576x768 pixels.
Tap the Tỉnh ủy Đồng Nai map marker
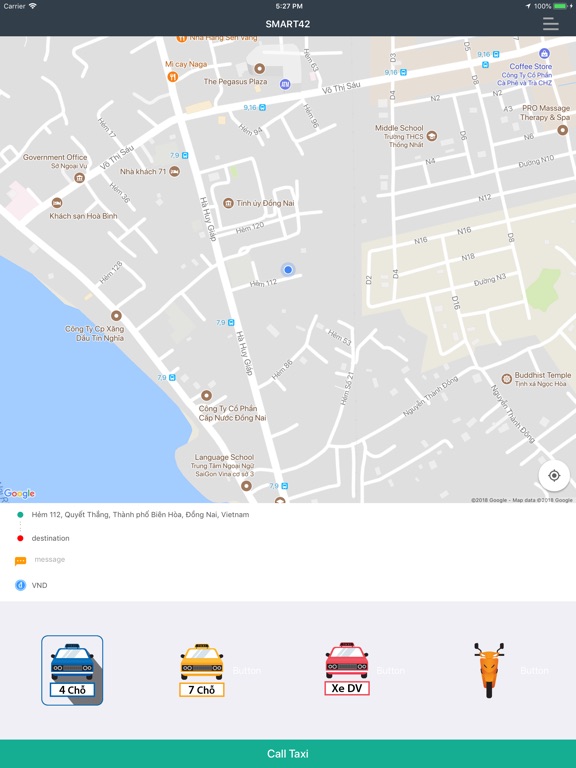tap(228, 203)
